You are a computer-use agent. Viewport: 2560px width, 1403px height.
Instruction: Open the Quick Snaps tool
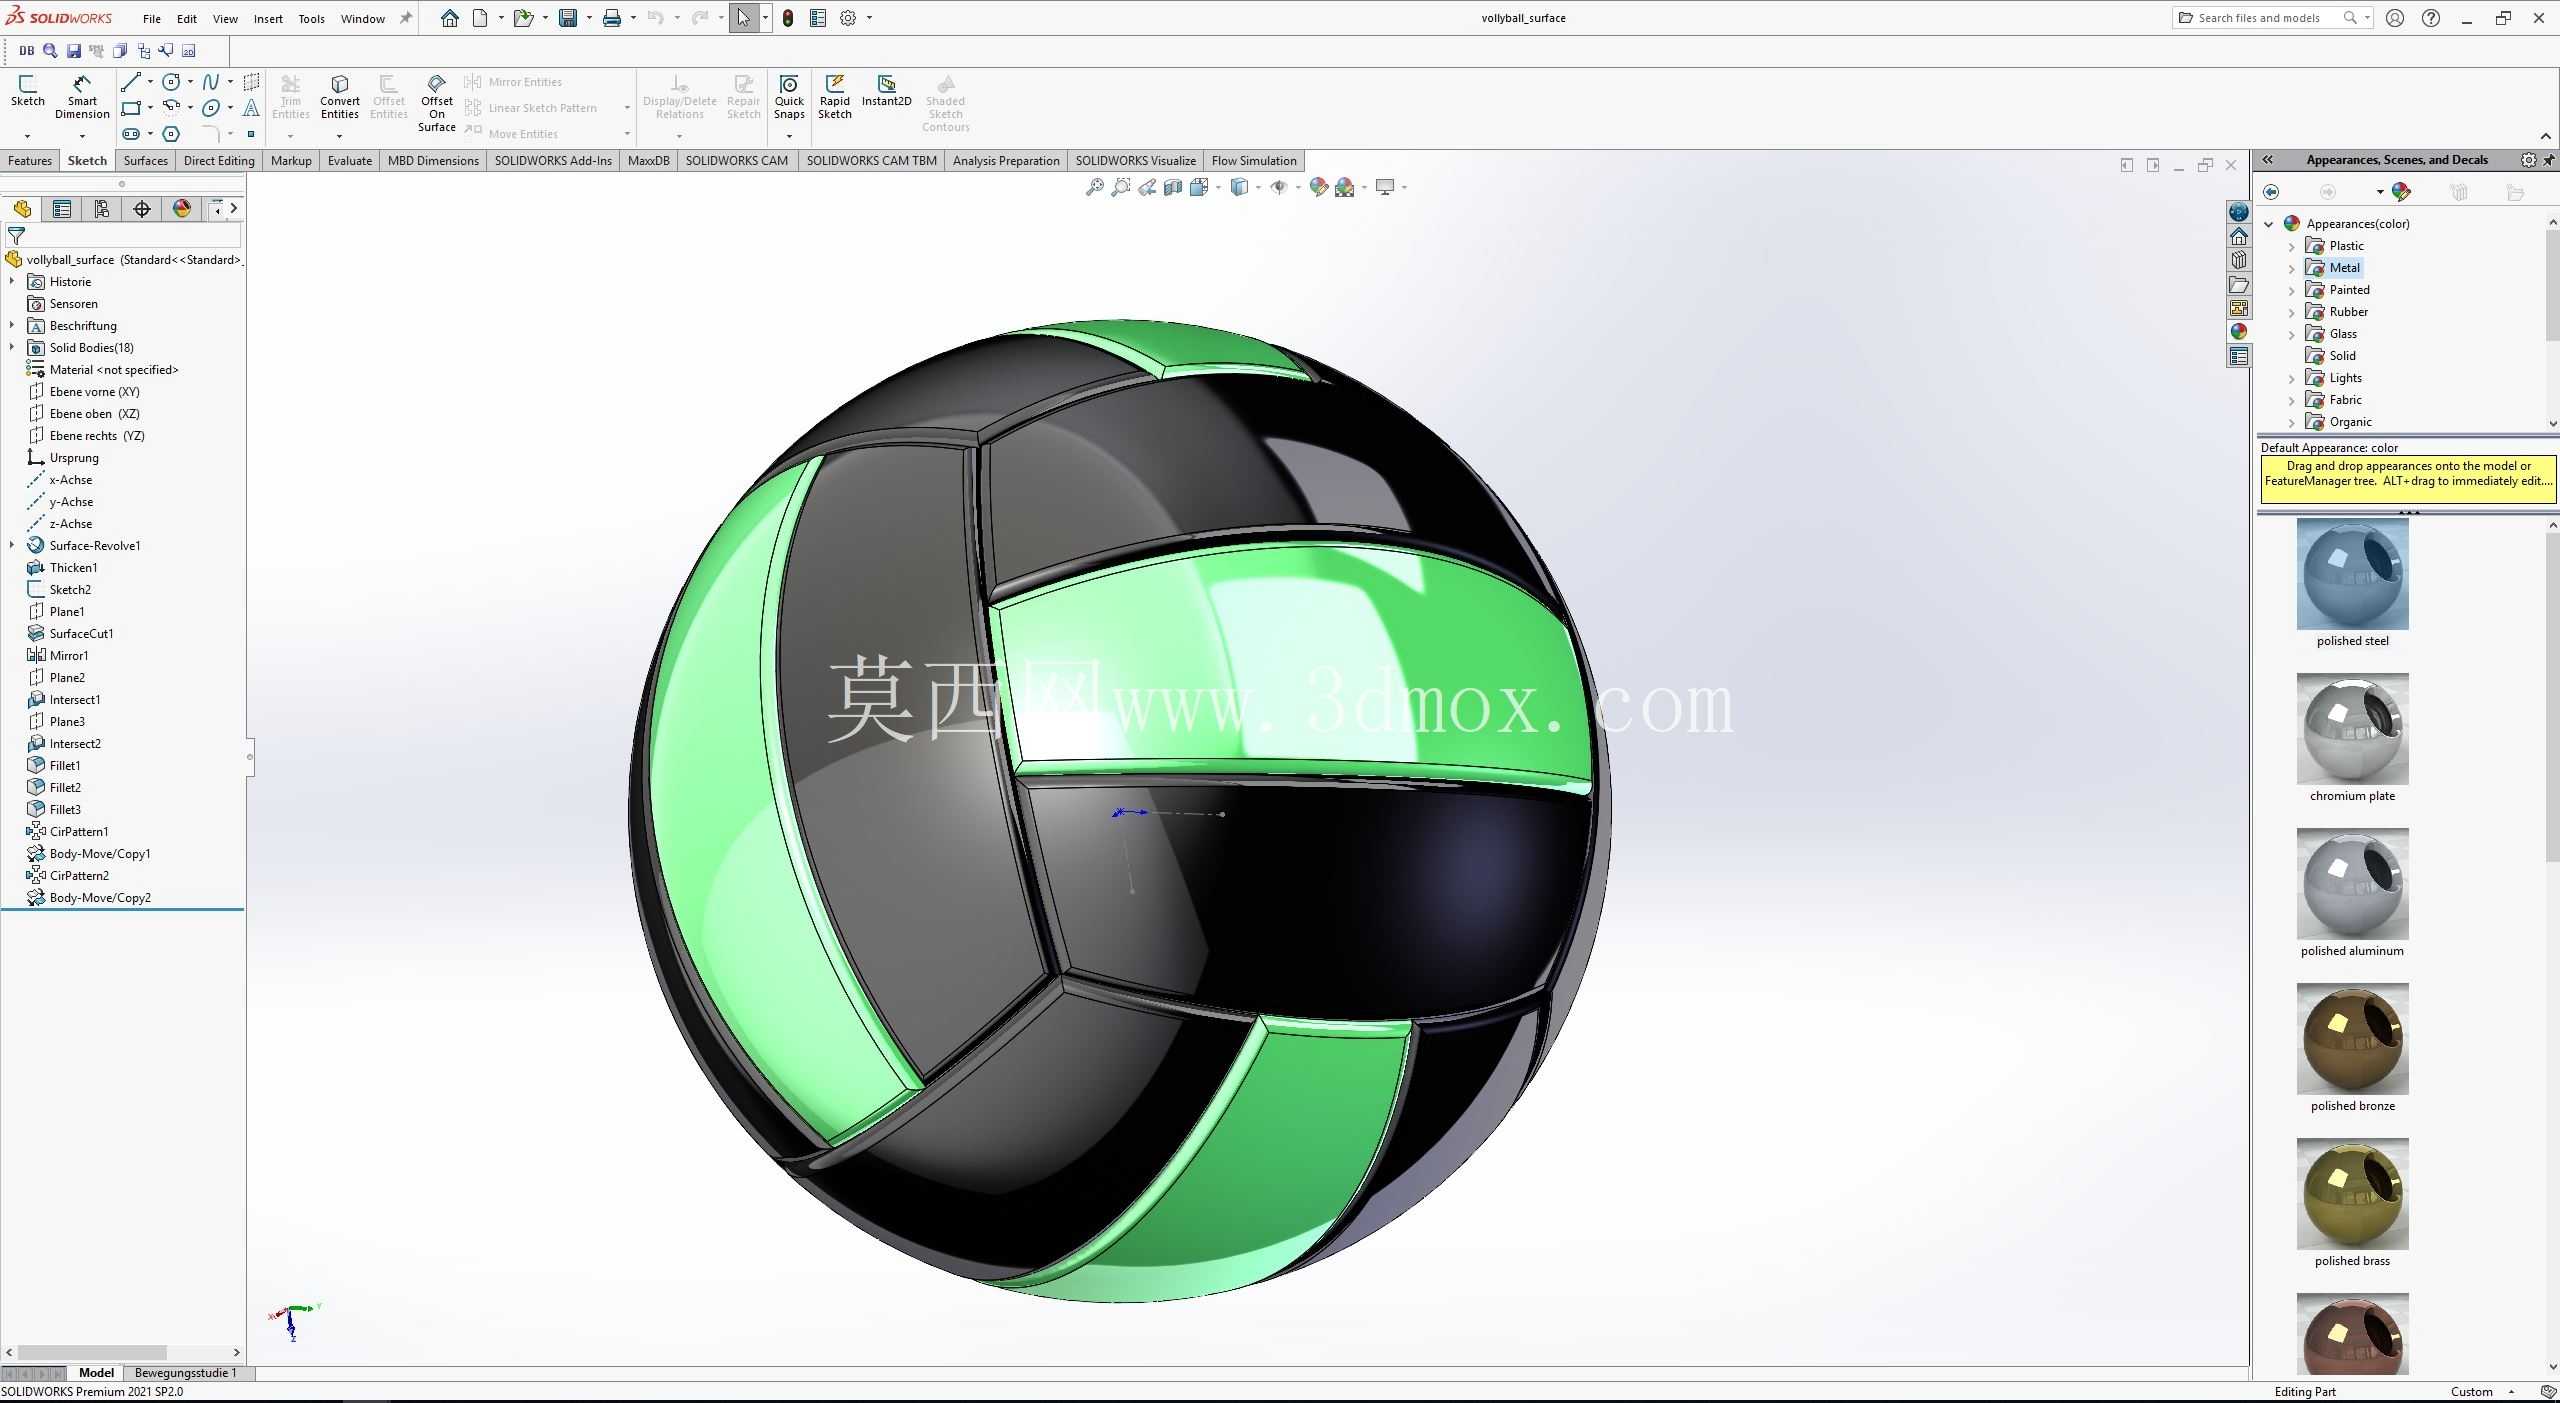(789, 96)
